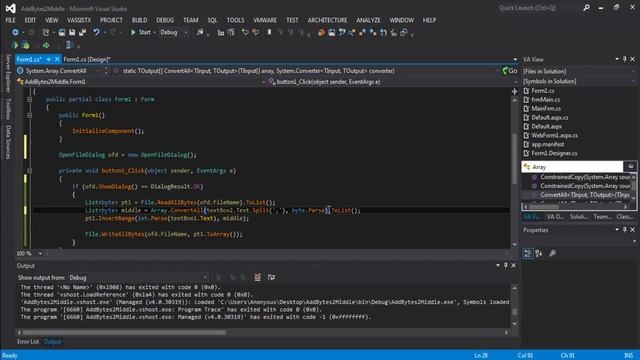Screen dimensions: 640x360
Task: Select the Output tab at bottom
Action: (52, 342)
